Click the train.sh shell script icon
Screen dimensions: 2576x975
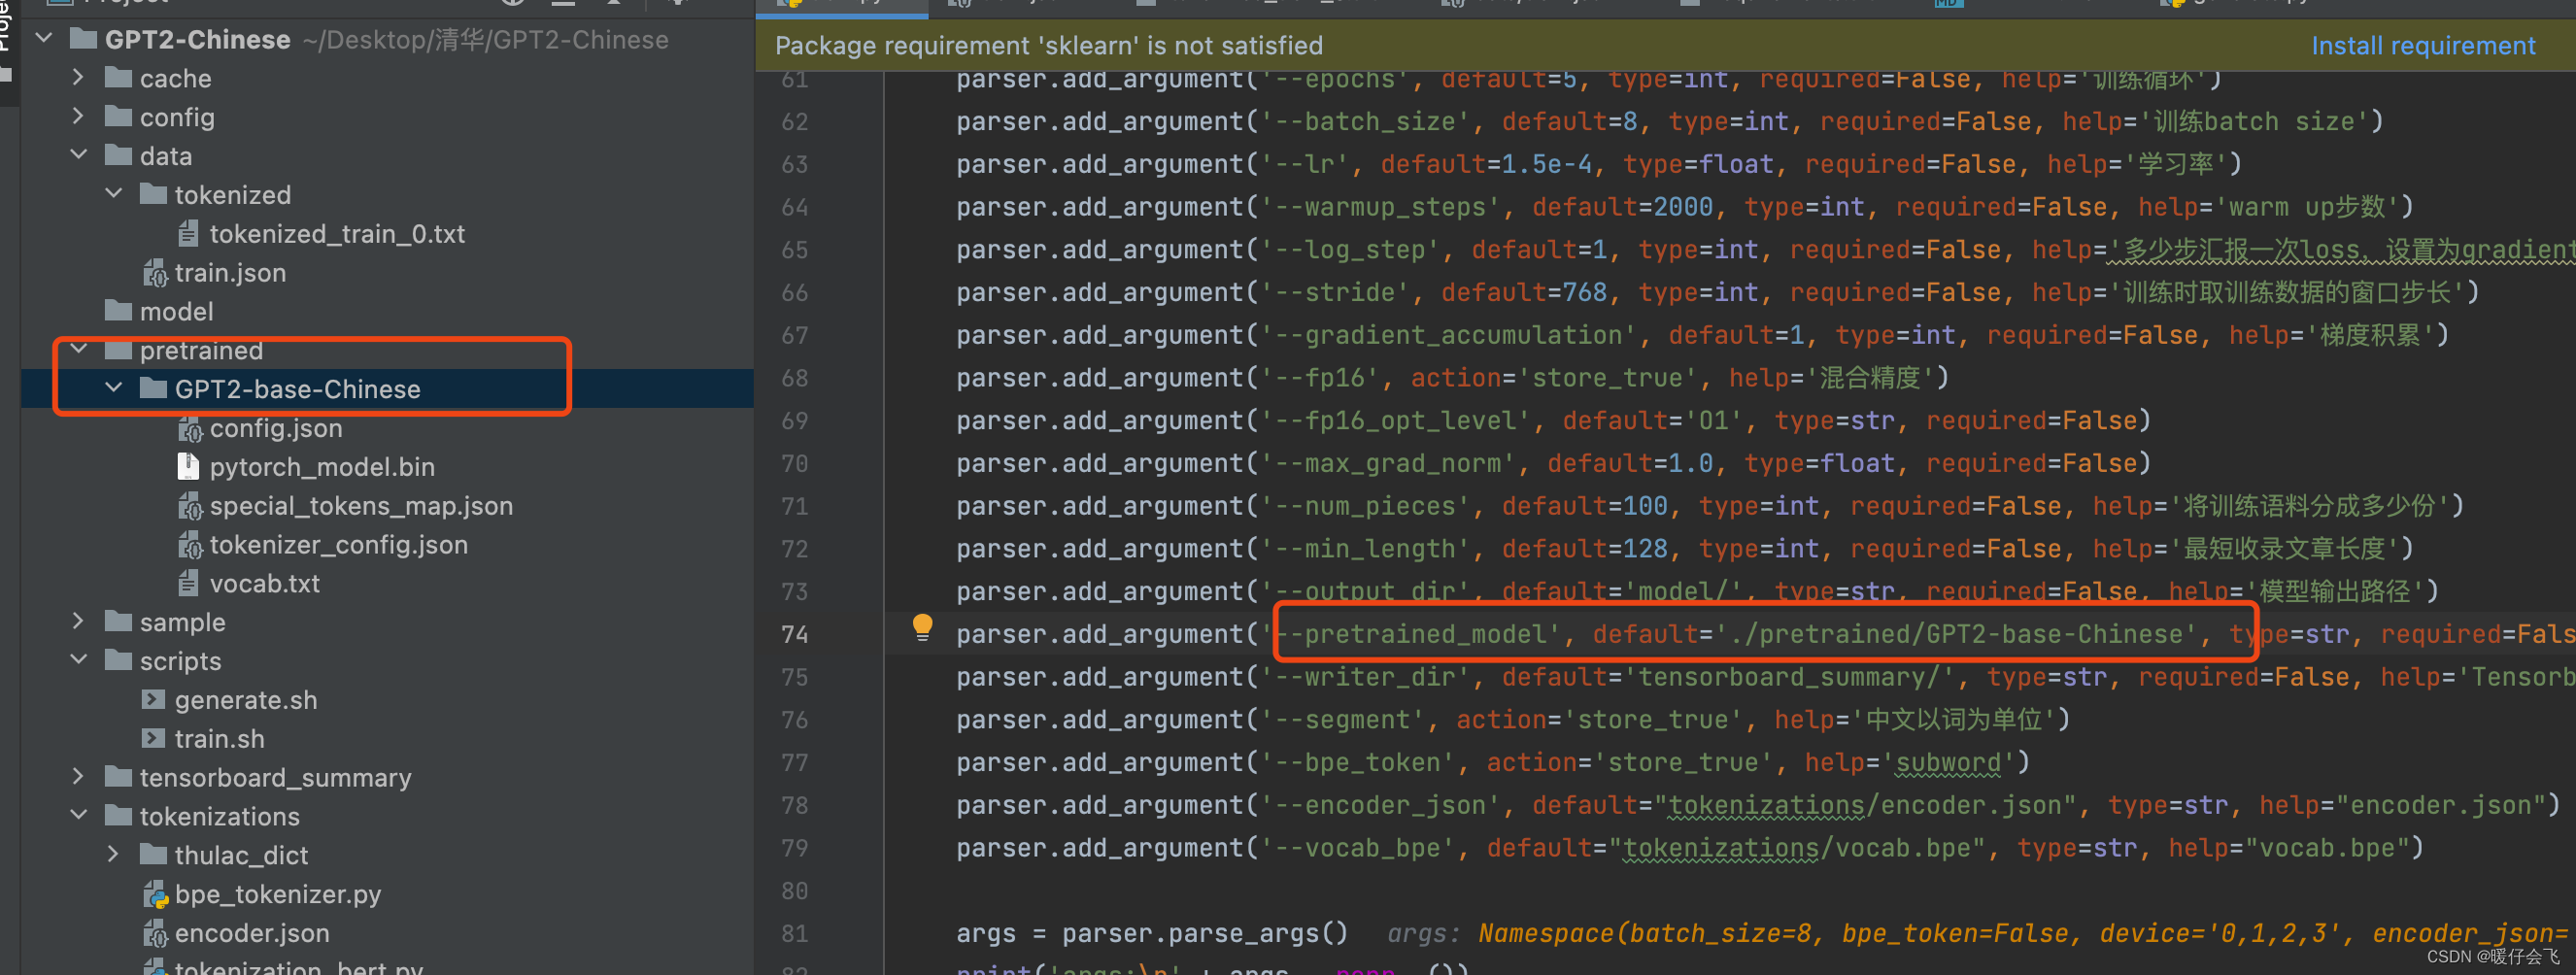153,739
